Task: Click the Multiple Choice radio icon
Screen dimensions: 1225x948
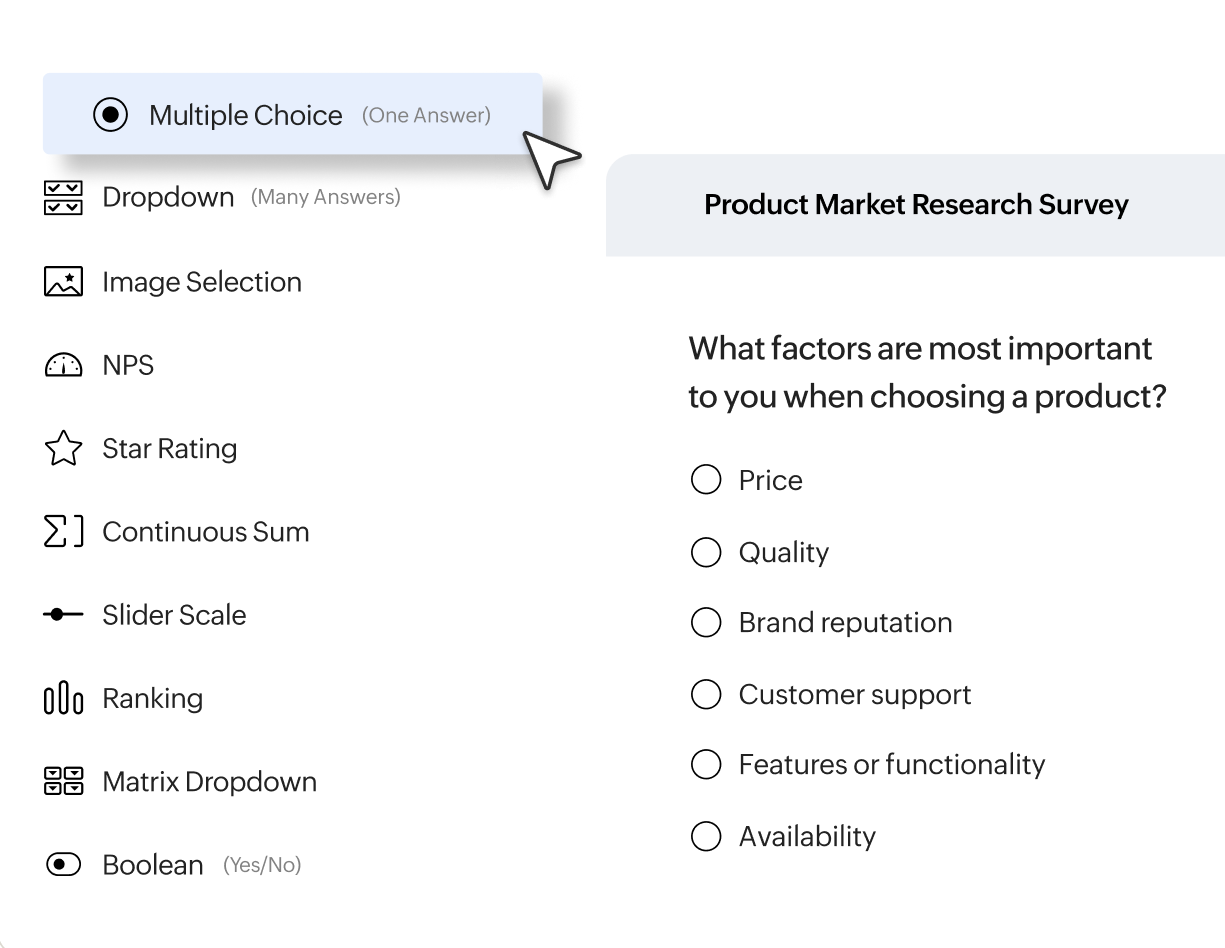Action: pyautogui.click(x=110, y=115)
